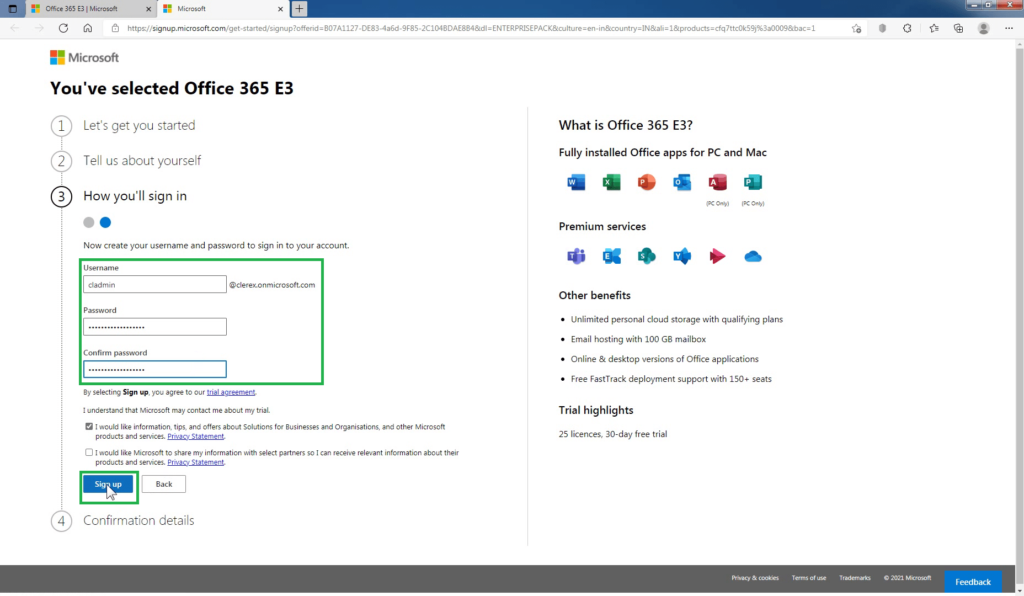
Task: Click the Sign up button
Action: (x=108, y=484)
